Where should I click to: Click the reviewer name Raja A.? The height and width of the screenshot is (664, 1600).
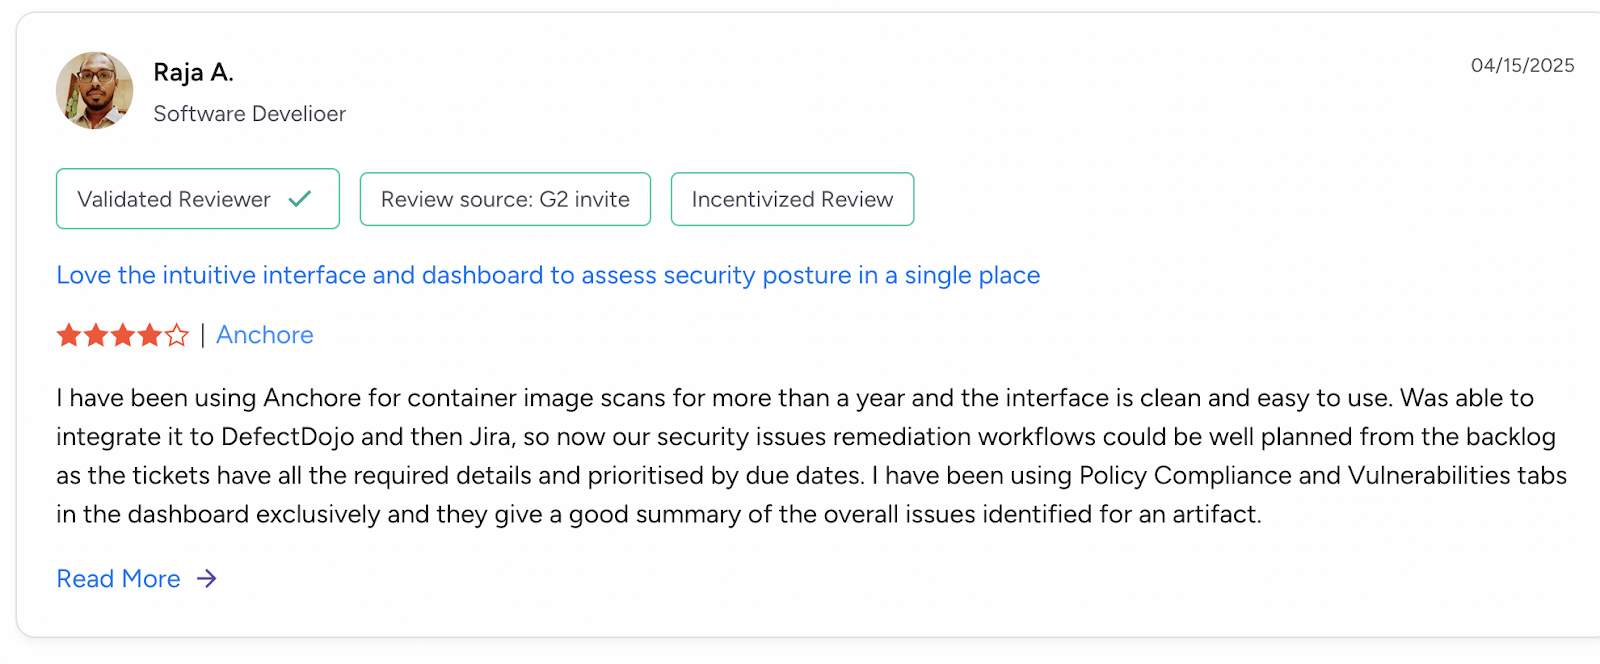tap(193, 72)
